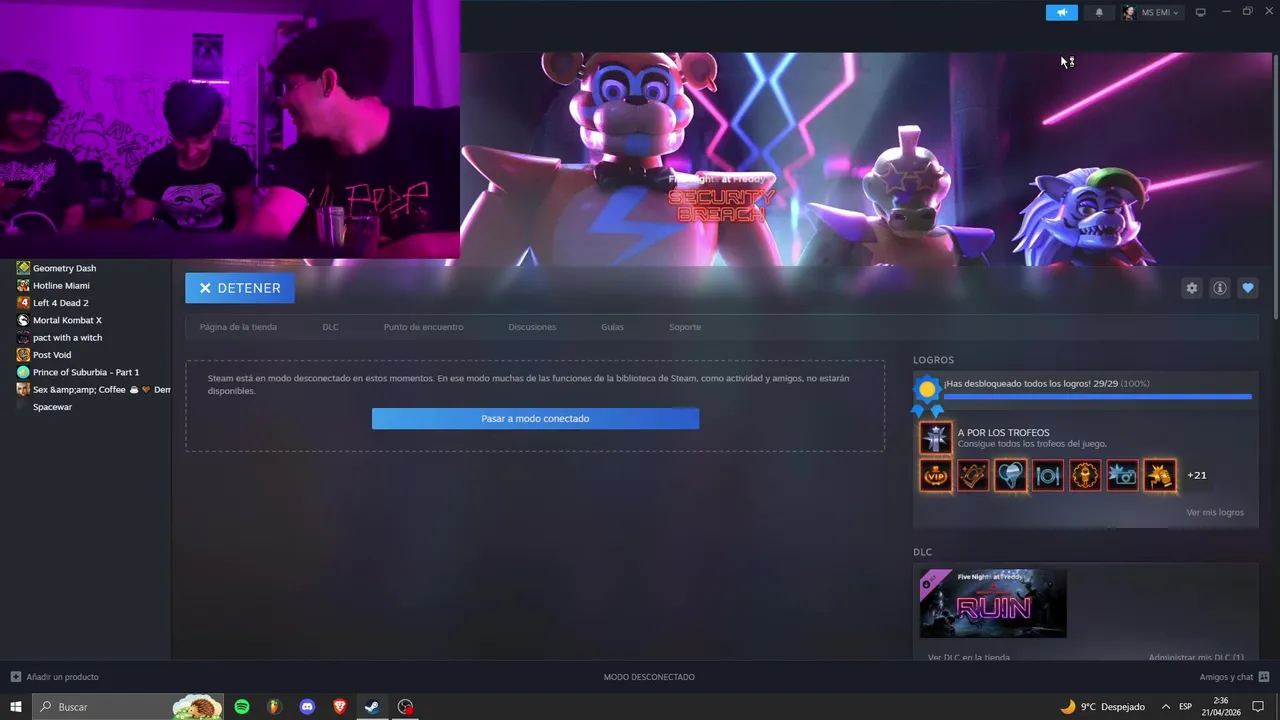Screen dimensions: 1280x720
Task: Select Prince of Suburbia - Part 1
Action: coord(85,372)
